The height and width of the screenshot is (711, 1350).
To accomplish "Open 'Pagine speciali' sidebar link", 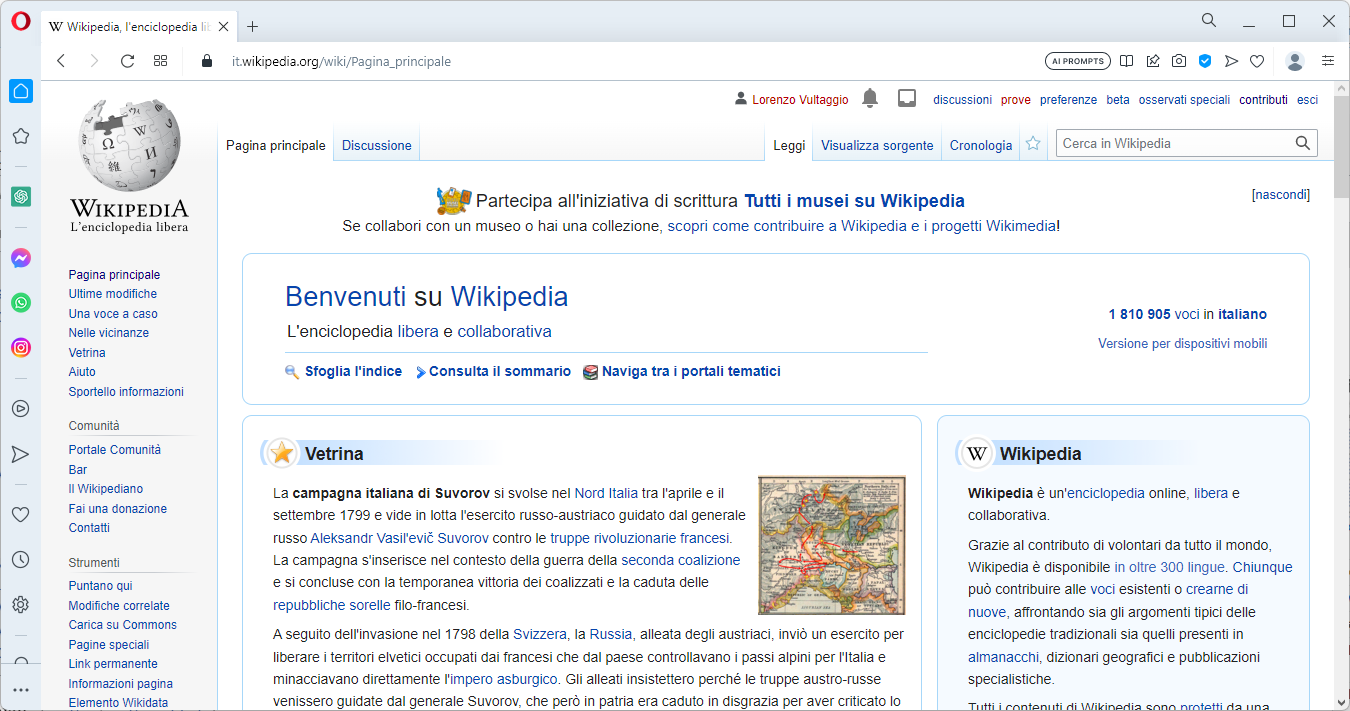I will (109, 644).
